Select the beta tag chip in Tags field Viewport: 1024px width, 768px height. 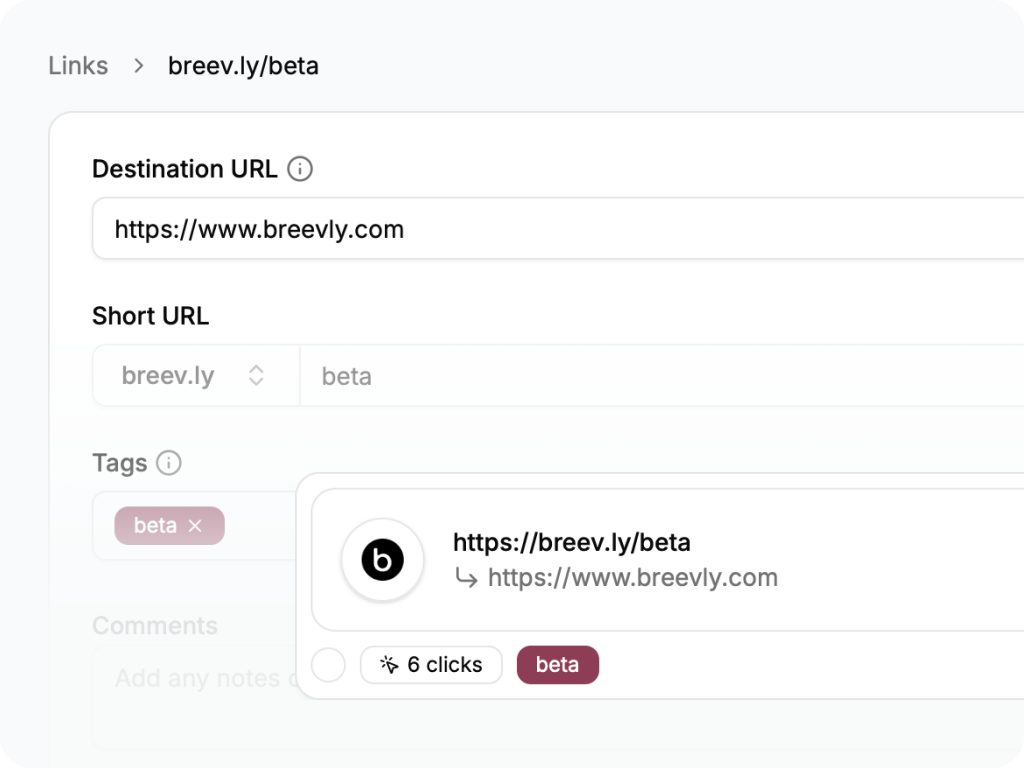pos(155,526)
